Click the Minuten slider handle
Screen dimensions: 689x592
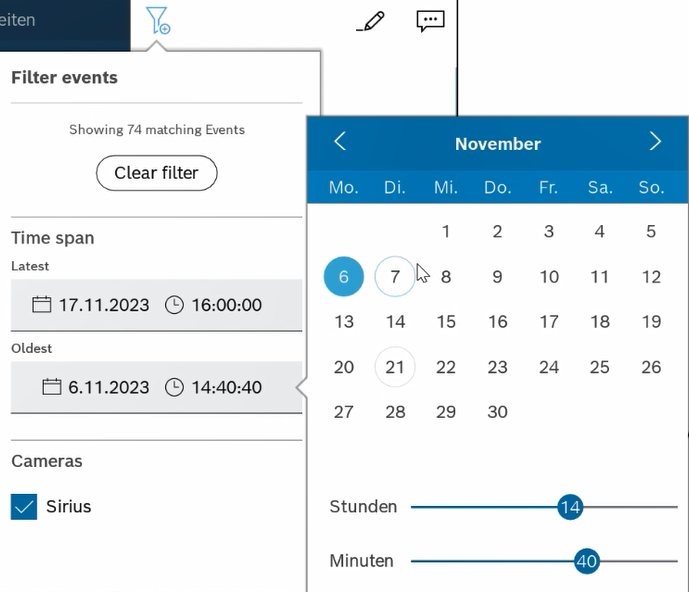586,562
